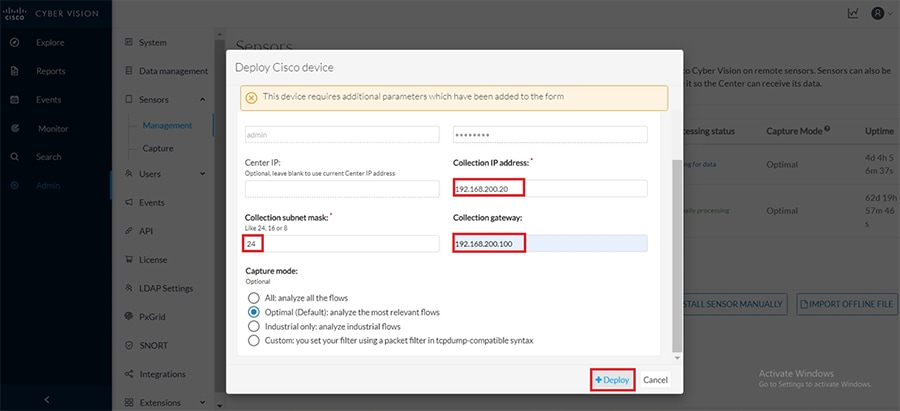Open the Search magnifier icon
Viewport: 900px width, 411px height.
click(15, 157)
